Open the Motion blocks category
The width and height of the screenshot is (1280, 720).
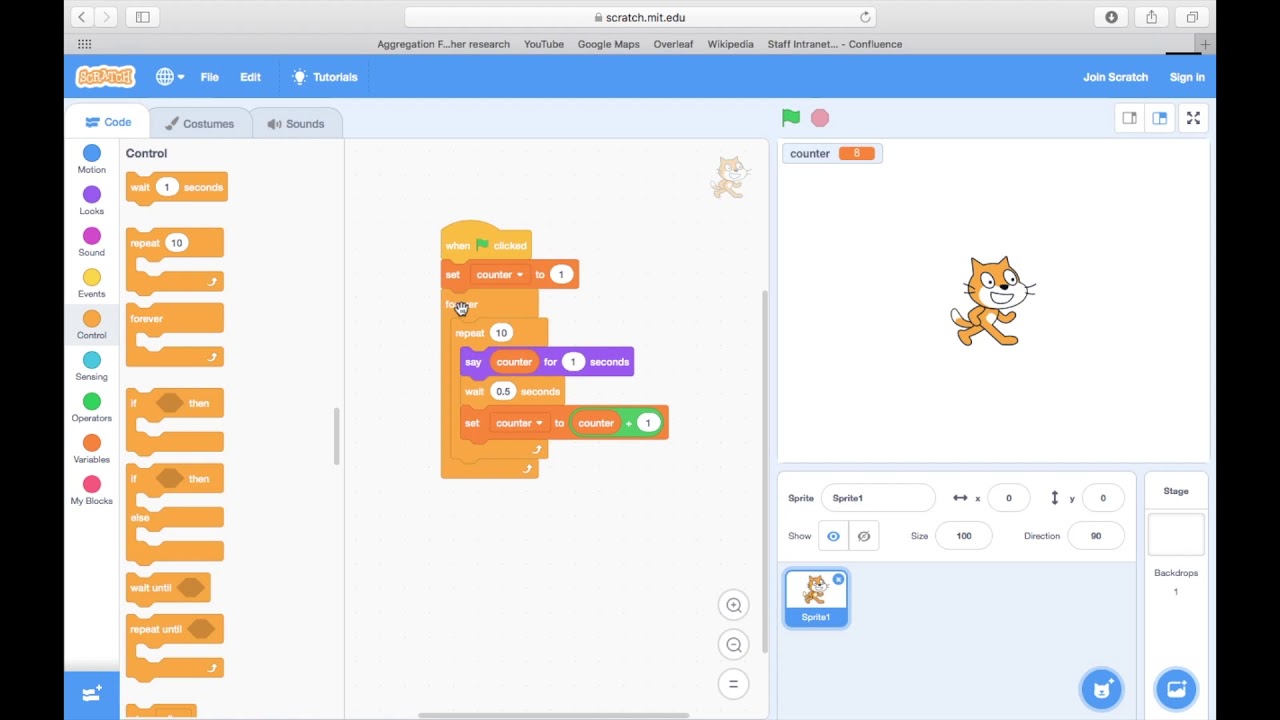tap(92, 159)
